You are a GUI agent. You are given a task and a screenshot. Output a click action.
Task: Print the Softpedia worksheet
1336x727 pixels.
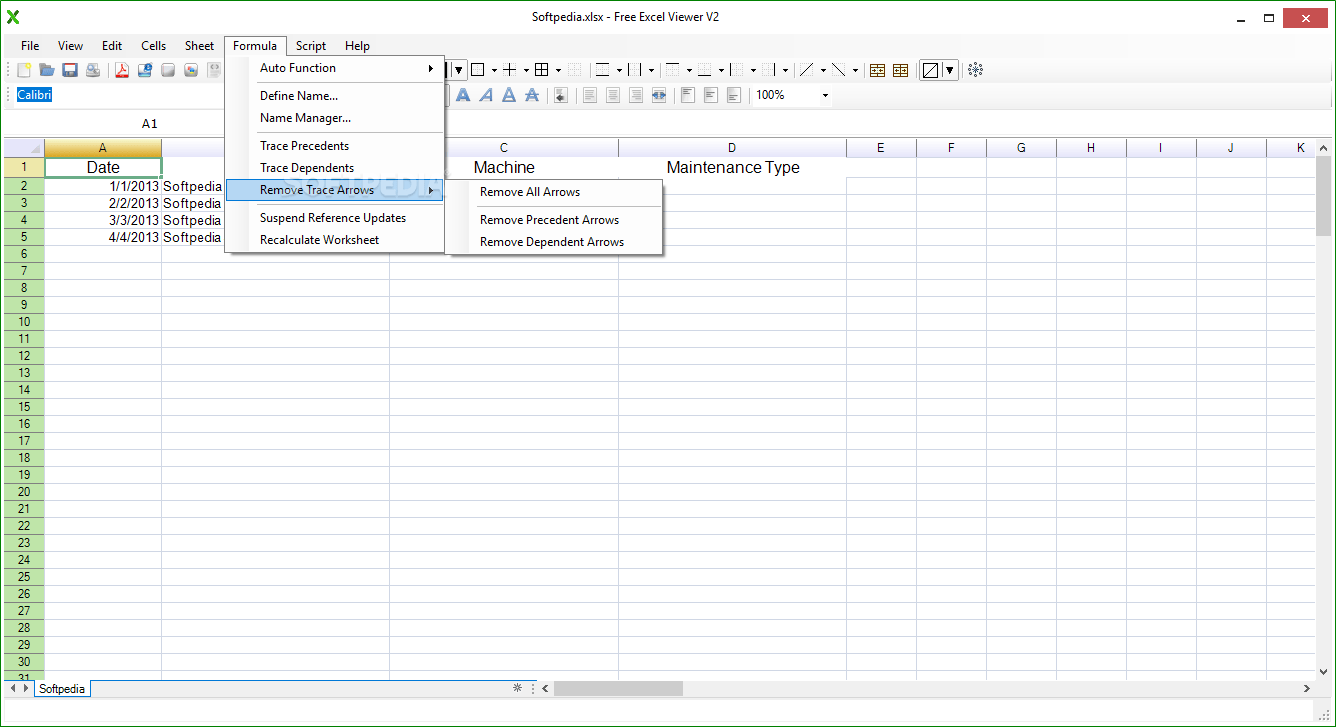(x=94, y=69)
